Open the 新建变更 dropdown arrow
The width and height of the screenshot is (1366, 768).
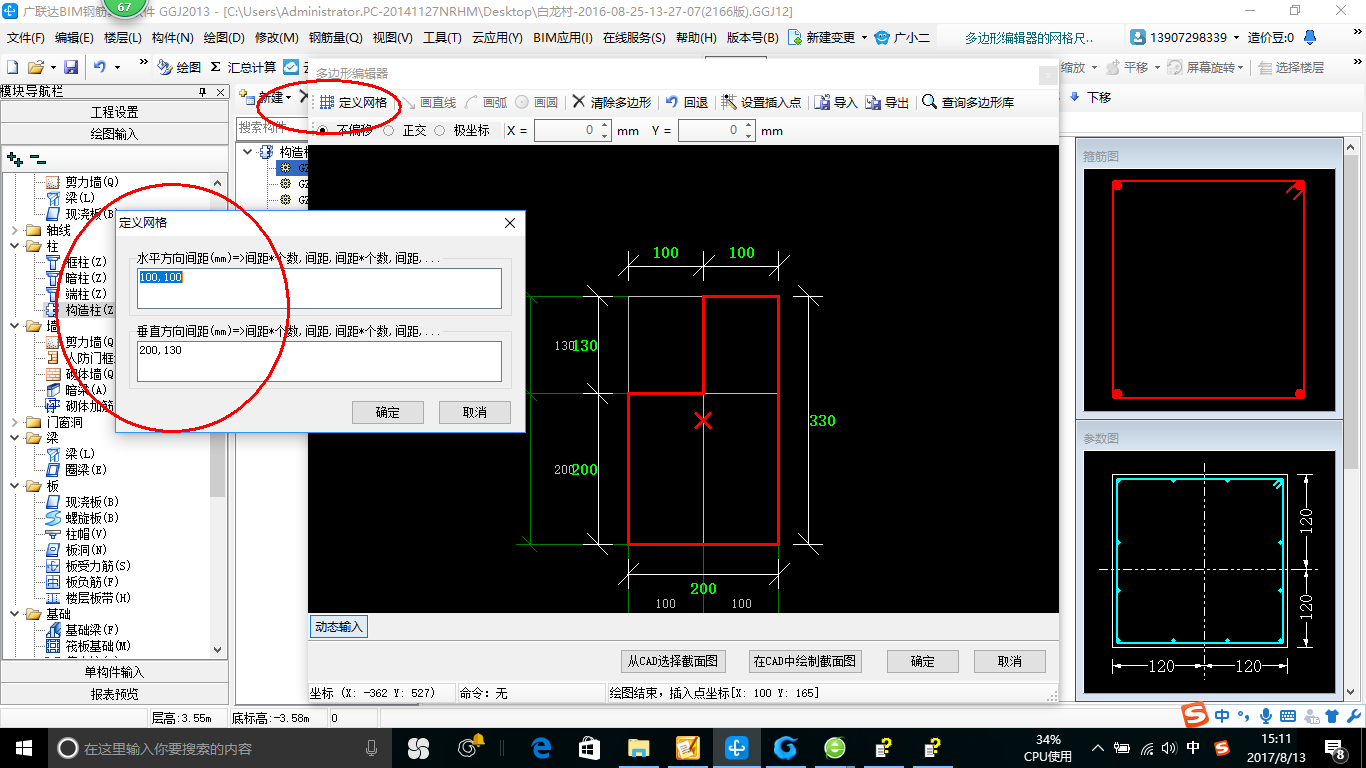pyautogui.click(x=863, y=38)
